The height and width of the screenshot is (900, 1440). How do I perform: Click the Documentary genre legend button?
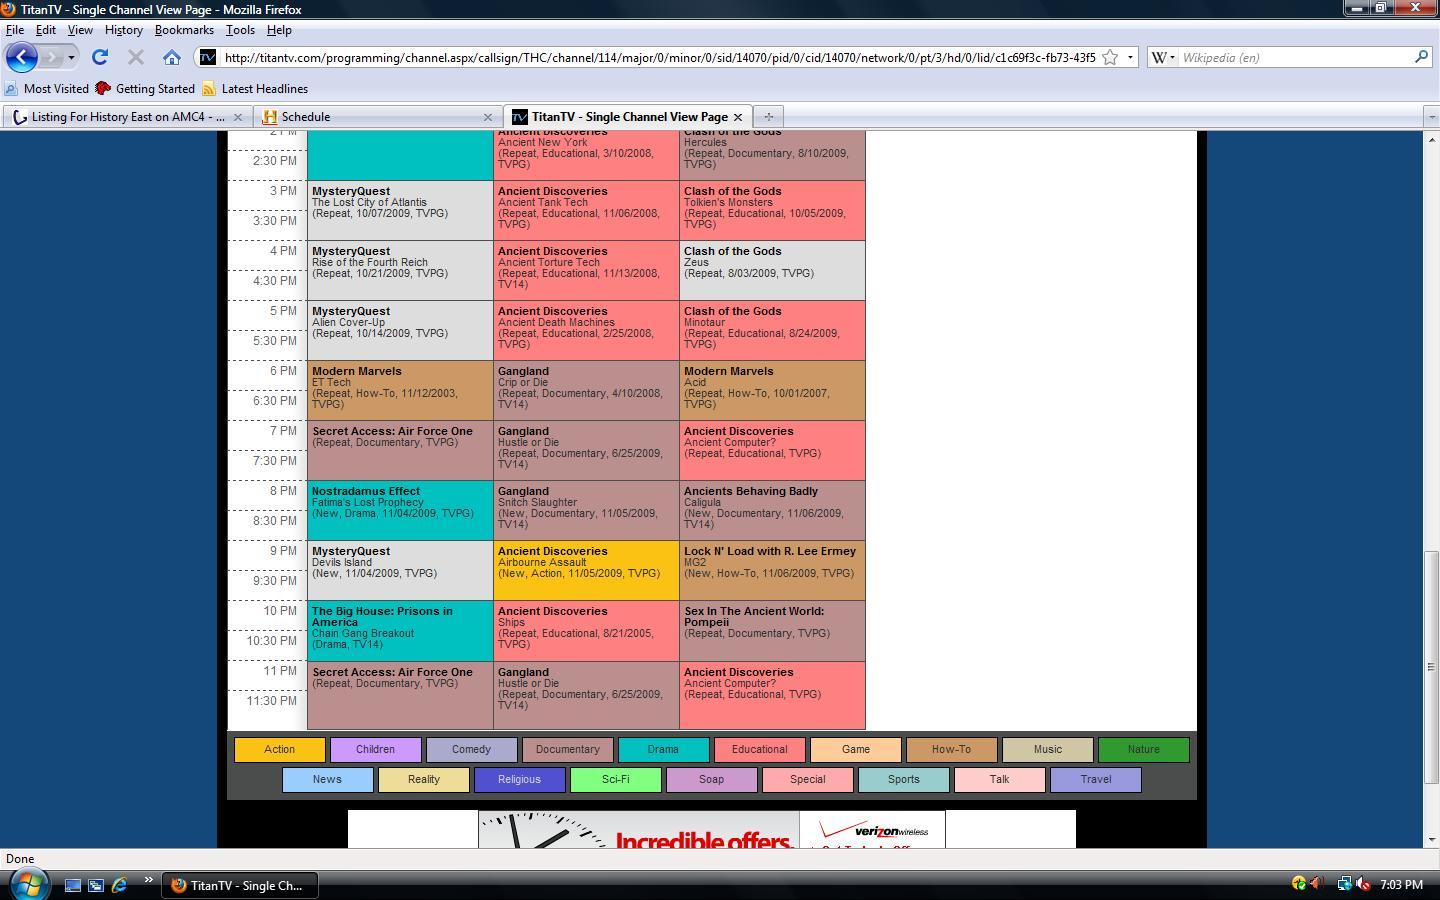click(568, 749)
